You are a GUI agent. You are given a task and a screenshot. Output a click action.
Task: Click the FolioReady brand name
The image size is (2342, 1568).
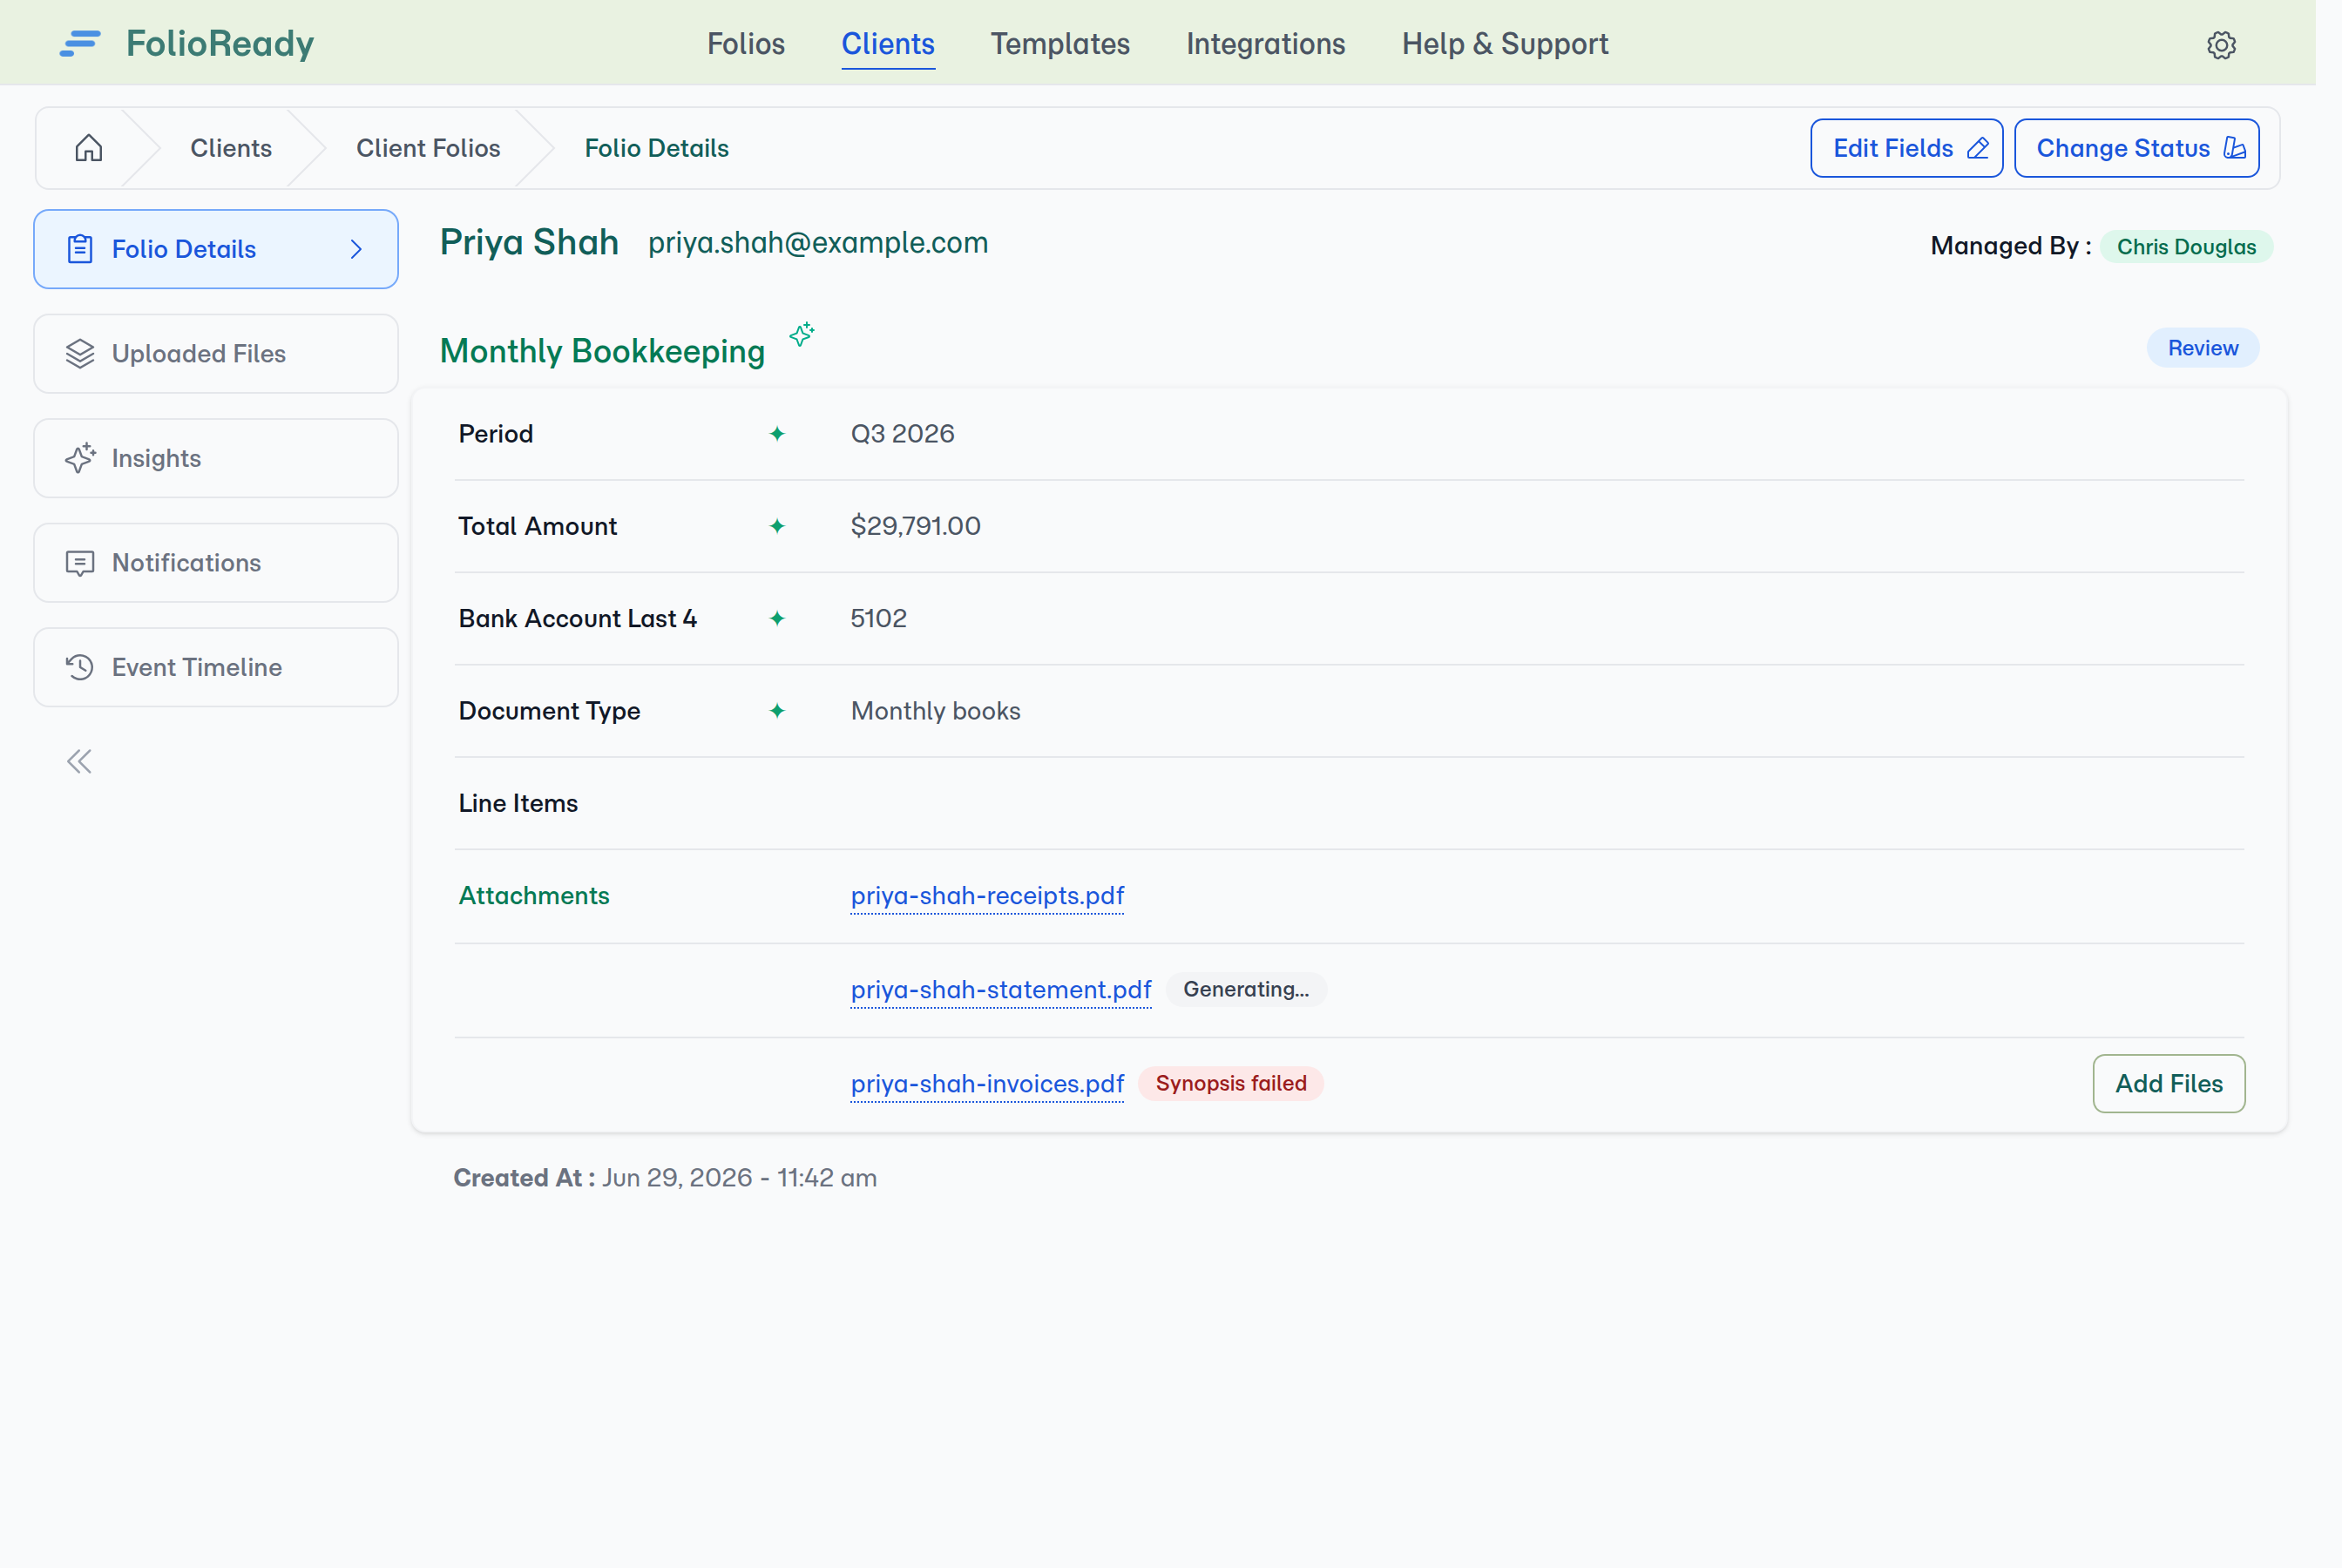point(220,44)
